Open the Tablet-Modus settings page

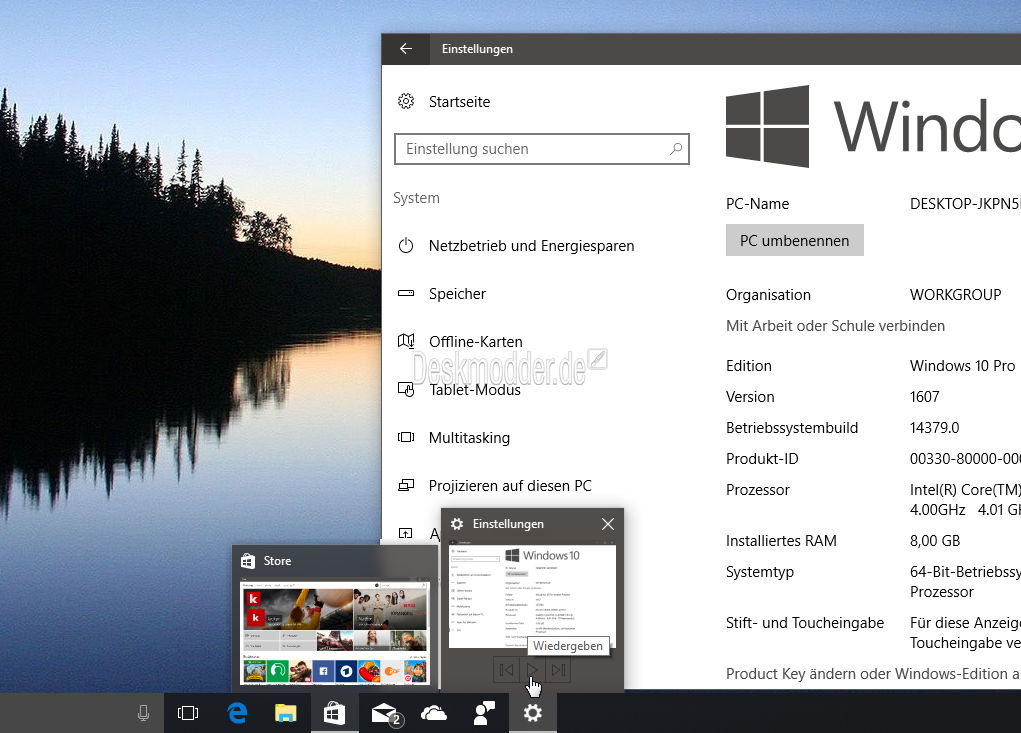pyautogui.click(x=475, y=390)
